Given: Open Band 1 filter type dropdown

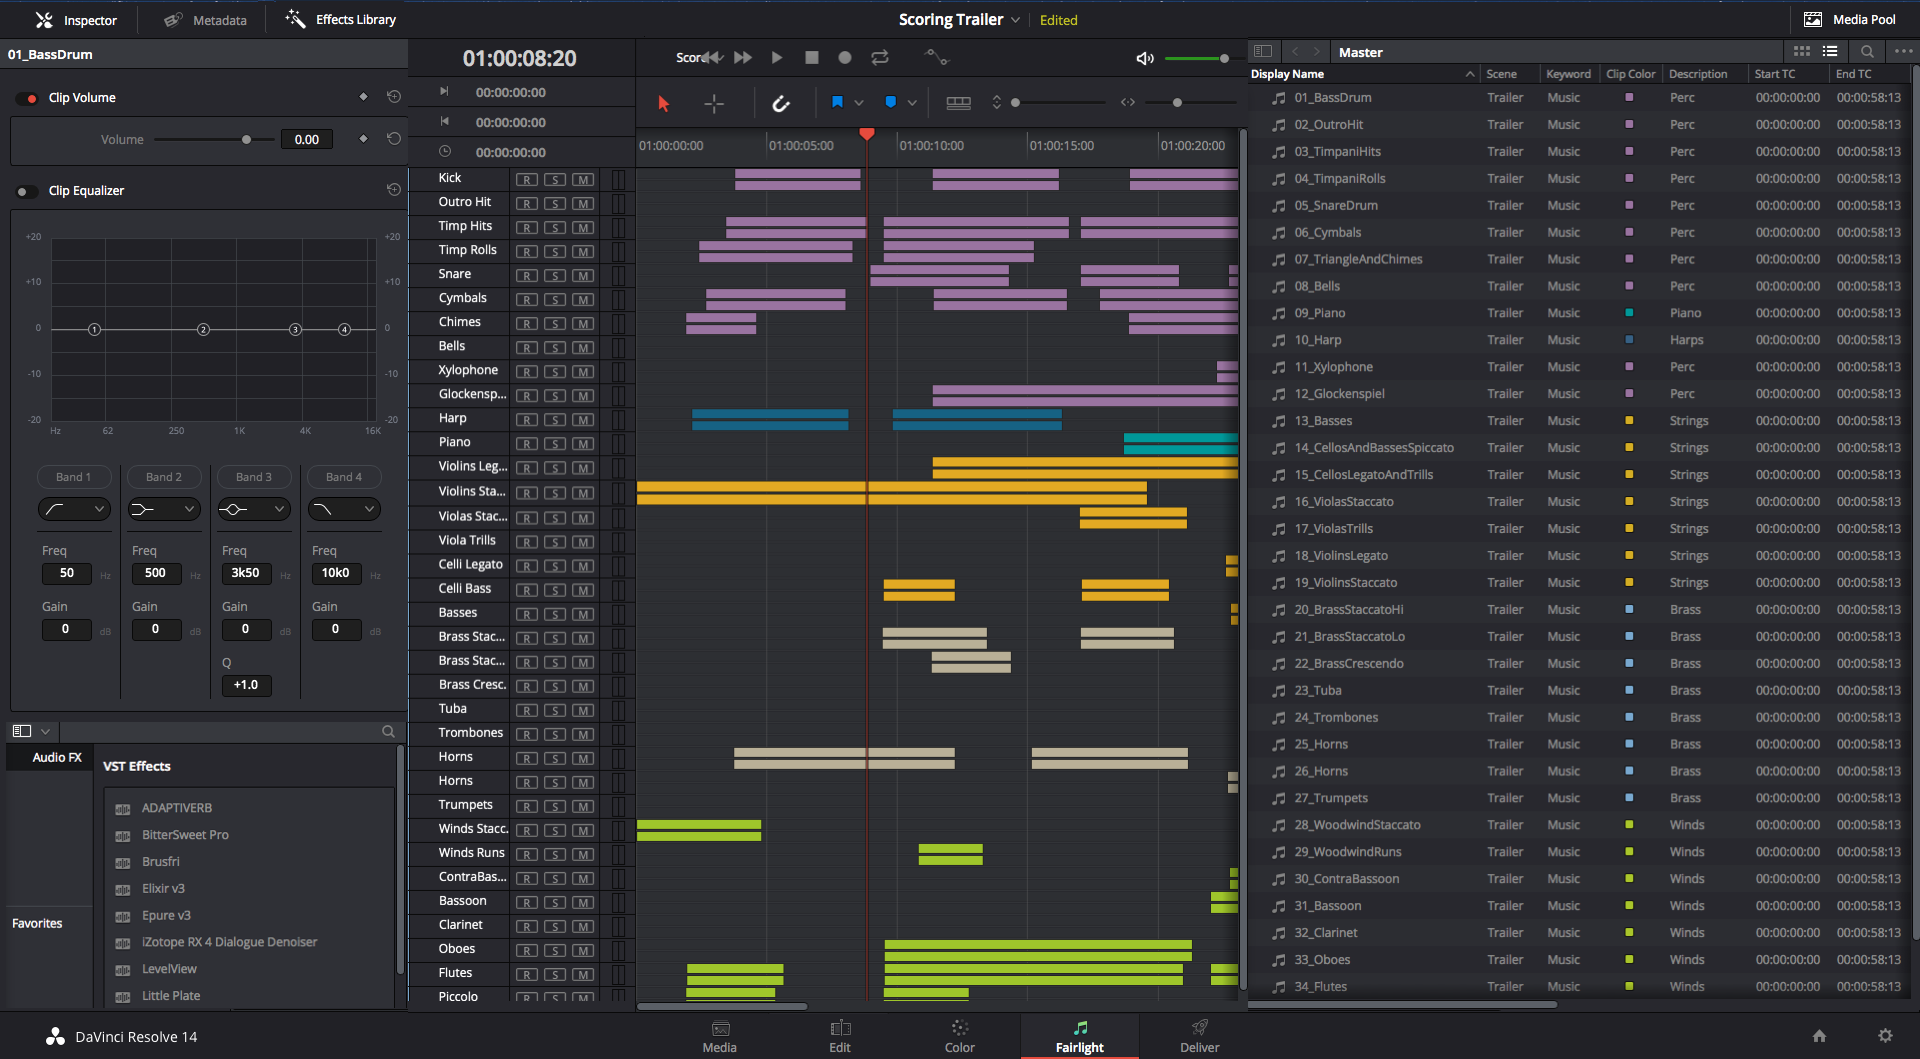Looking at the screenshot, I should 74,509.
